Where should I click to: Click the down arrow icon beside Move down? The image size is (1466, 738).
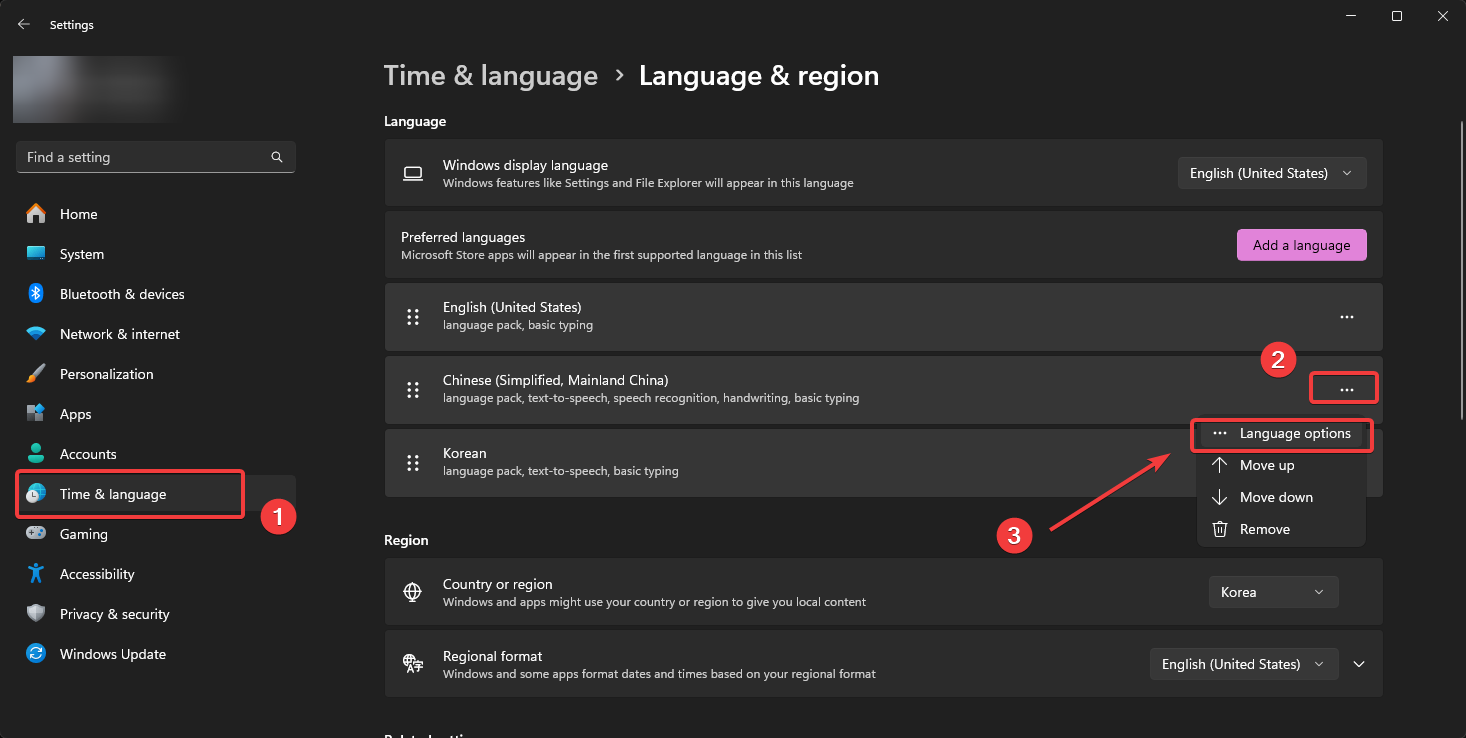(x=1220, y=497)
